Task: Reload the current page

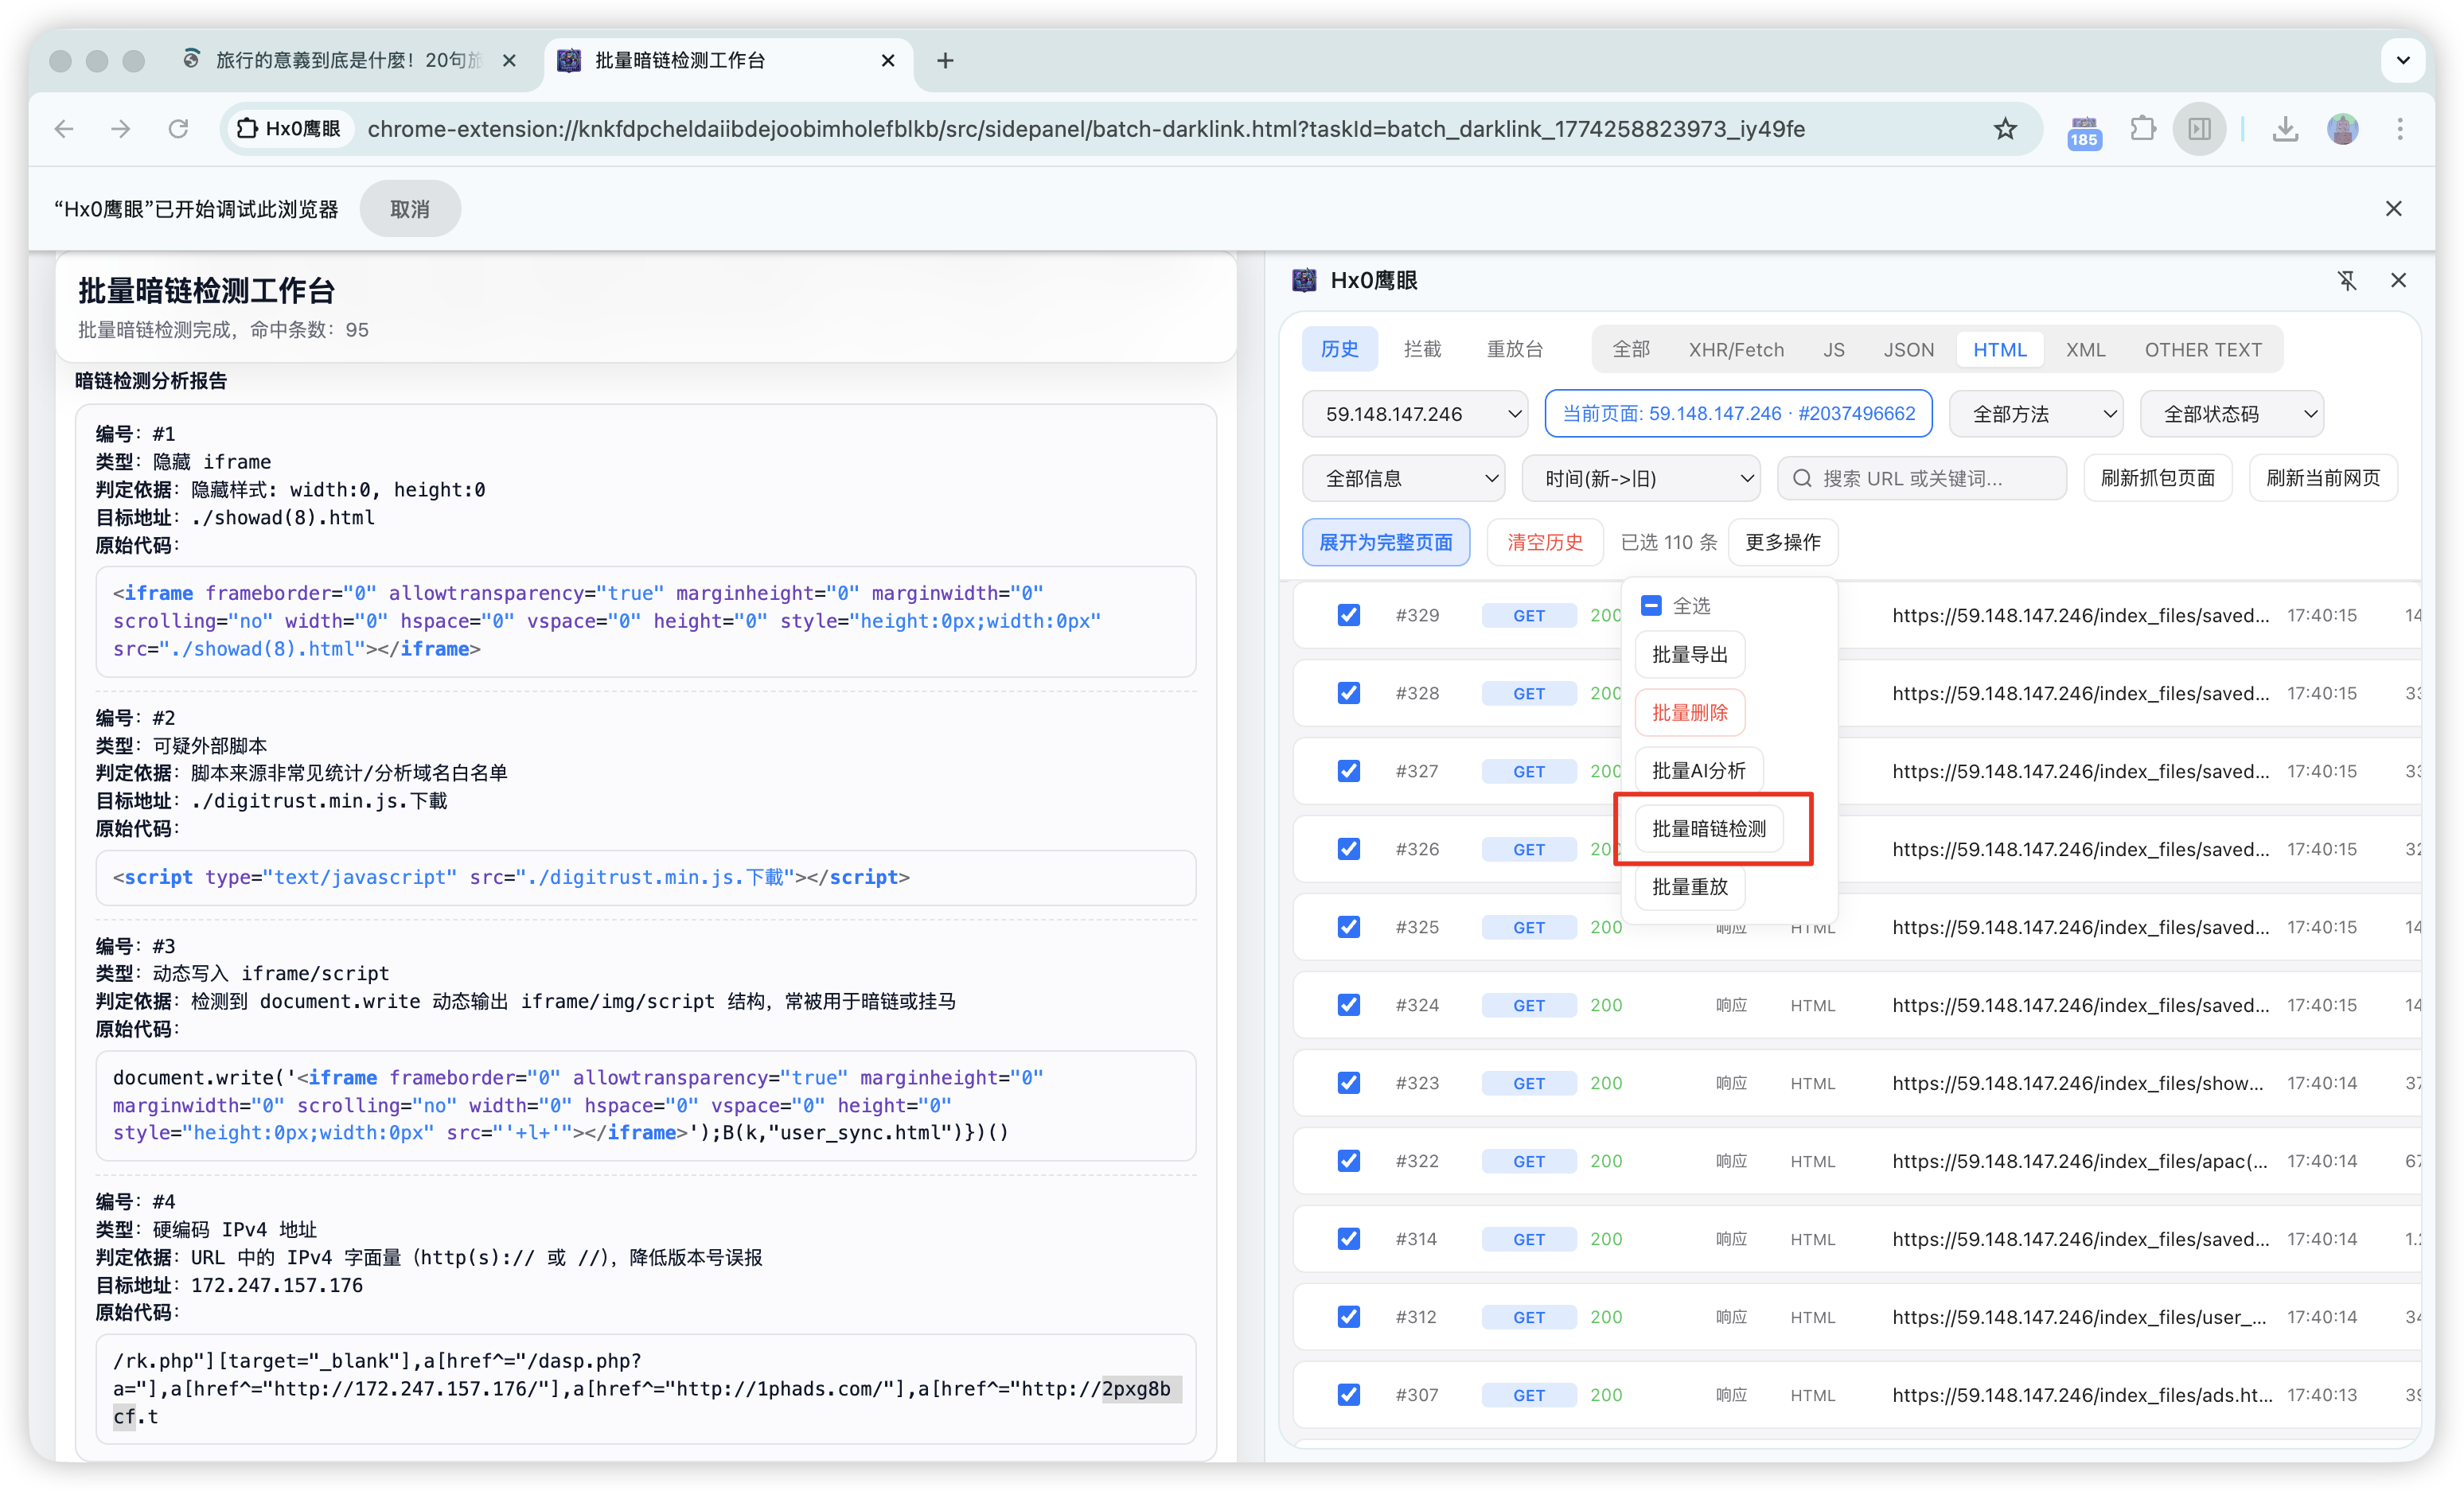Action: point(178,129)
